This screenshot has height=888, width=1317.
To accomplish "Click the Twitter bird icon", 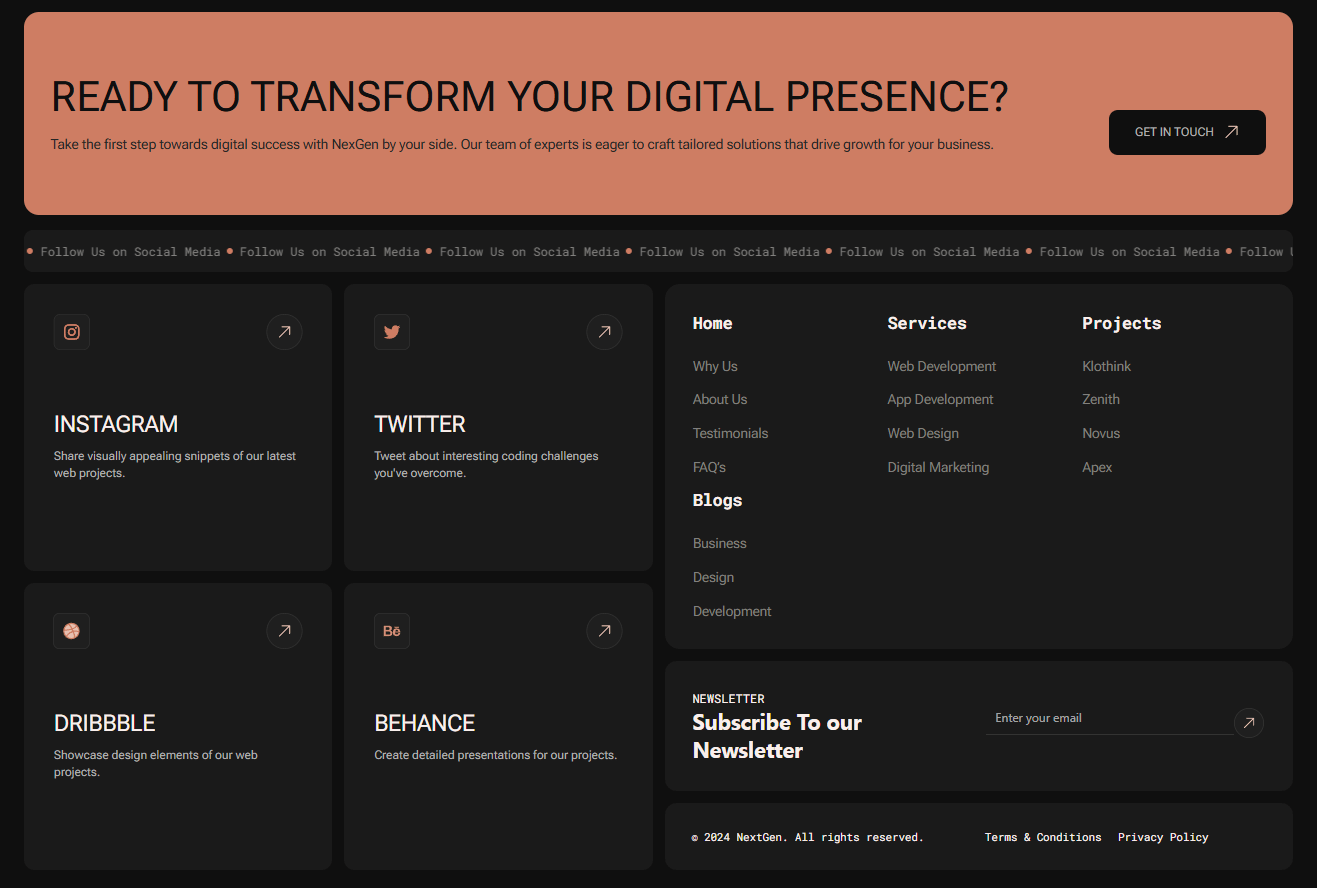I will click(x=392, y=332).
